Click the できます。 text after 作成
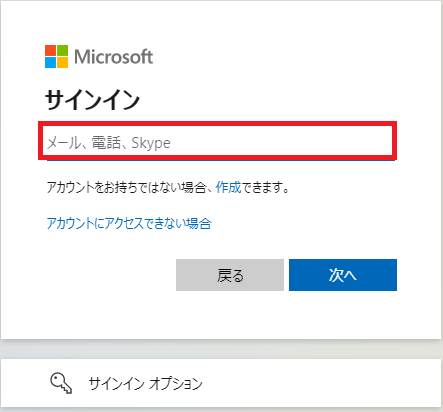This screenshot has width=443, height=412. click(x=265, y=187)
